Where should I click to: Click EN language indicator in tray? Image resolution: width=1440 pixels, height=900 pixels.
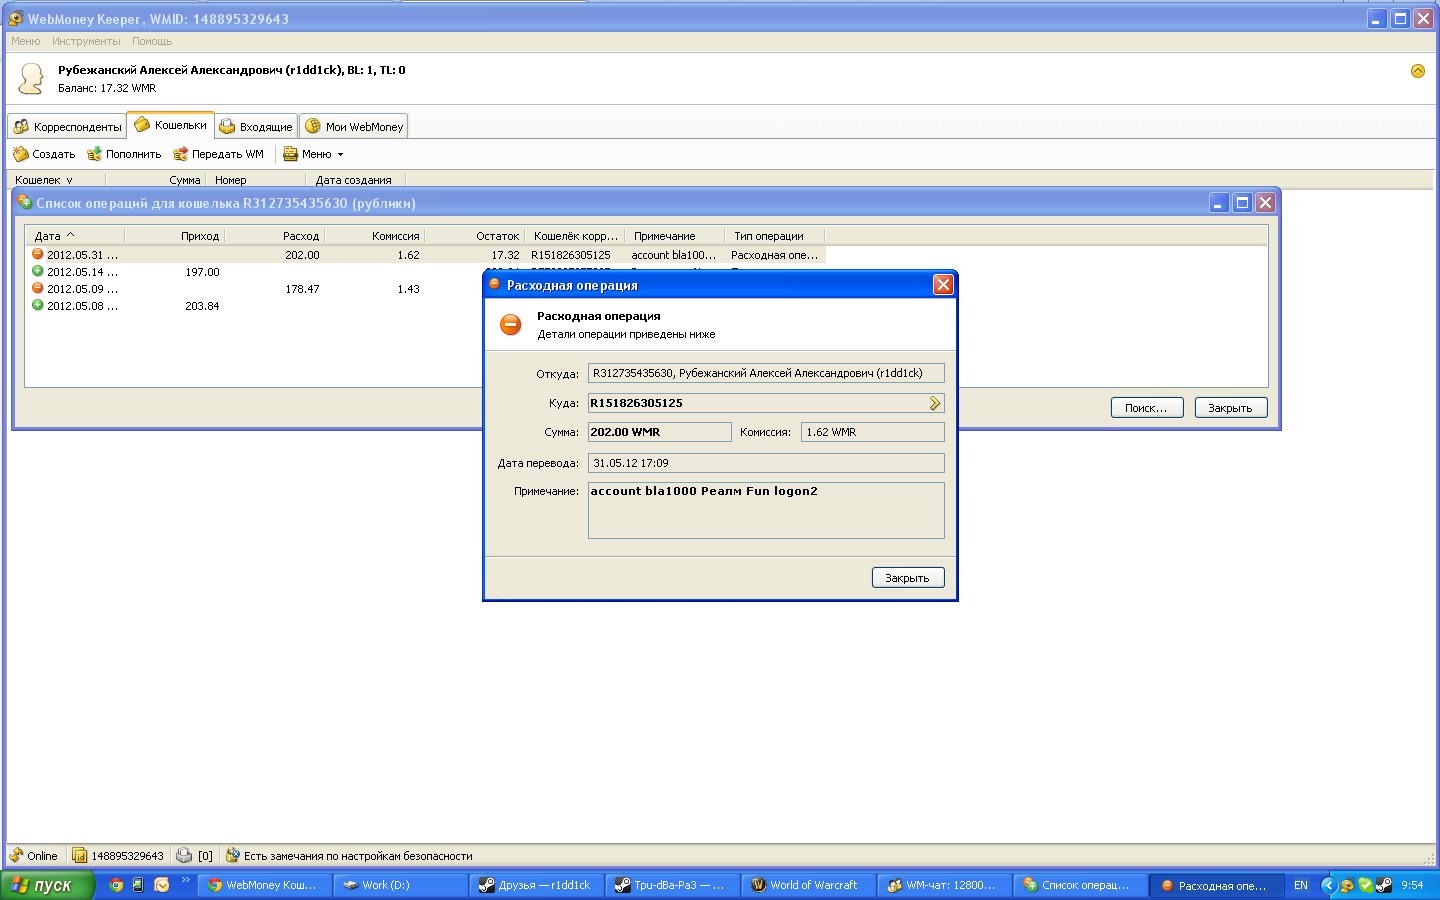pos(1301,885)
